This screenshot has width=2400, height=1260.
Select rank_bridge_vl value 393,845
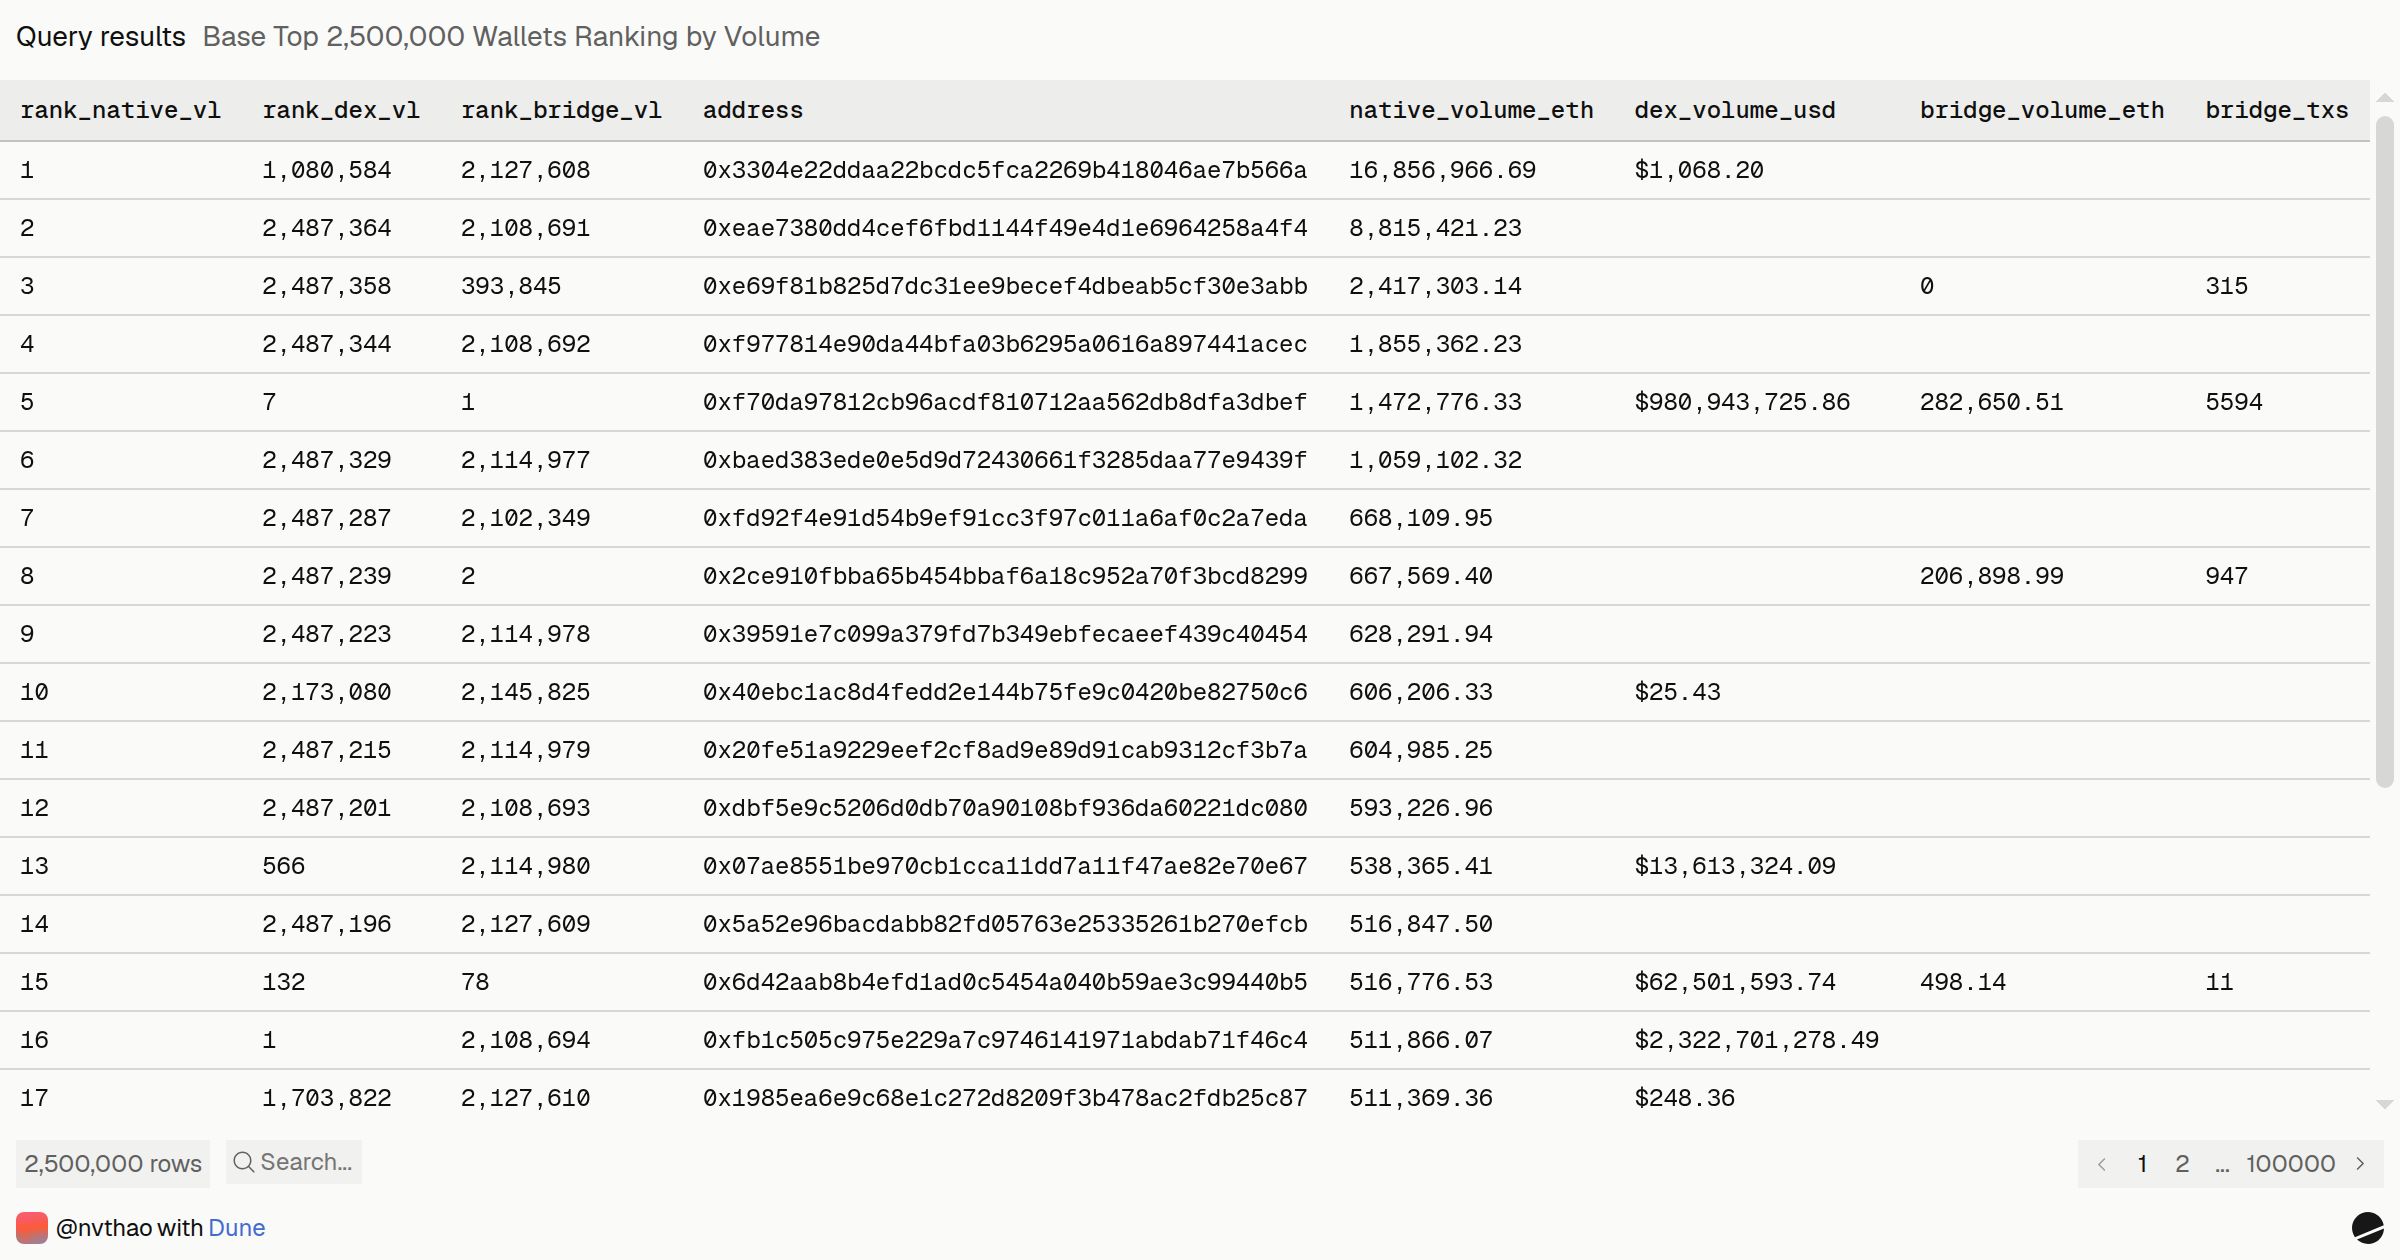(511, 286)
